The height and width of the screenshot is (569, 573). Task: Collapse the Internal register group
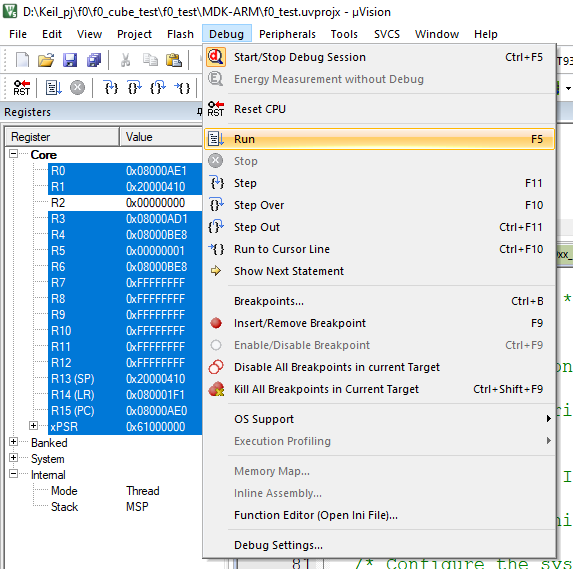[14, 474]
